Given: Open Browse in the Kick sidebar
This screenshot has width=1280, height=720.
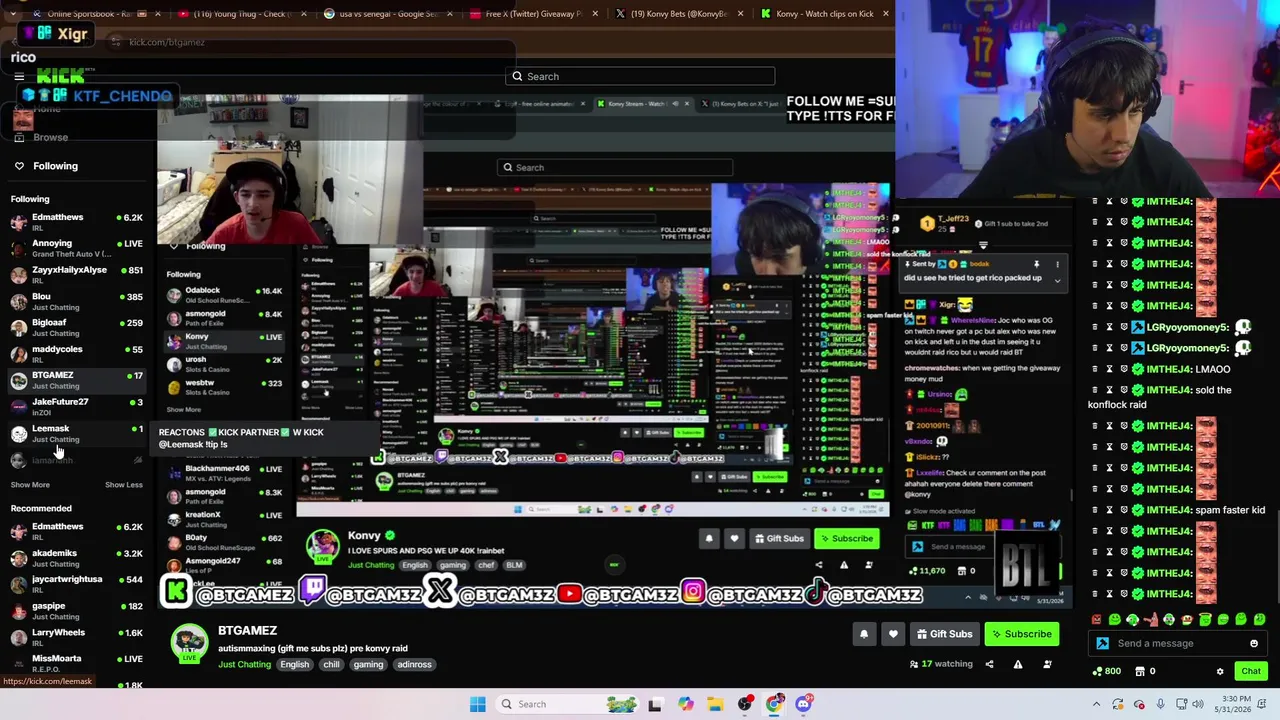Looking at the screenshot, I should point(50,138).
